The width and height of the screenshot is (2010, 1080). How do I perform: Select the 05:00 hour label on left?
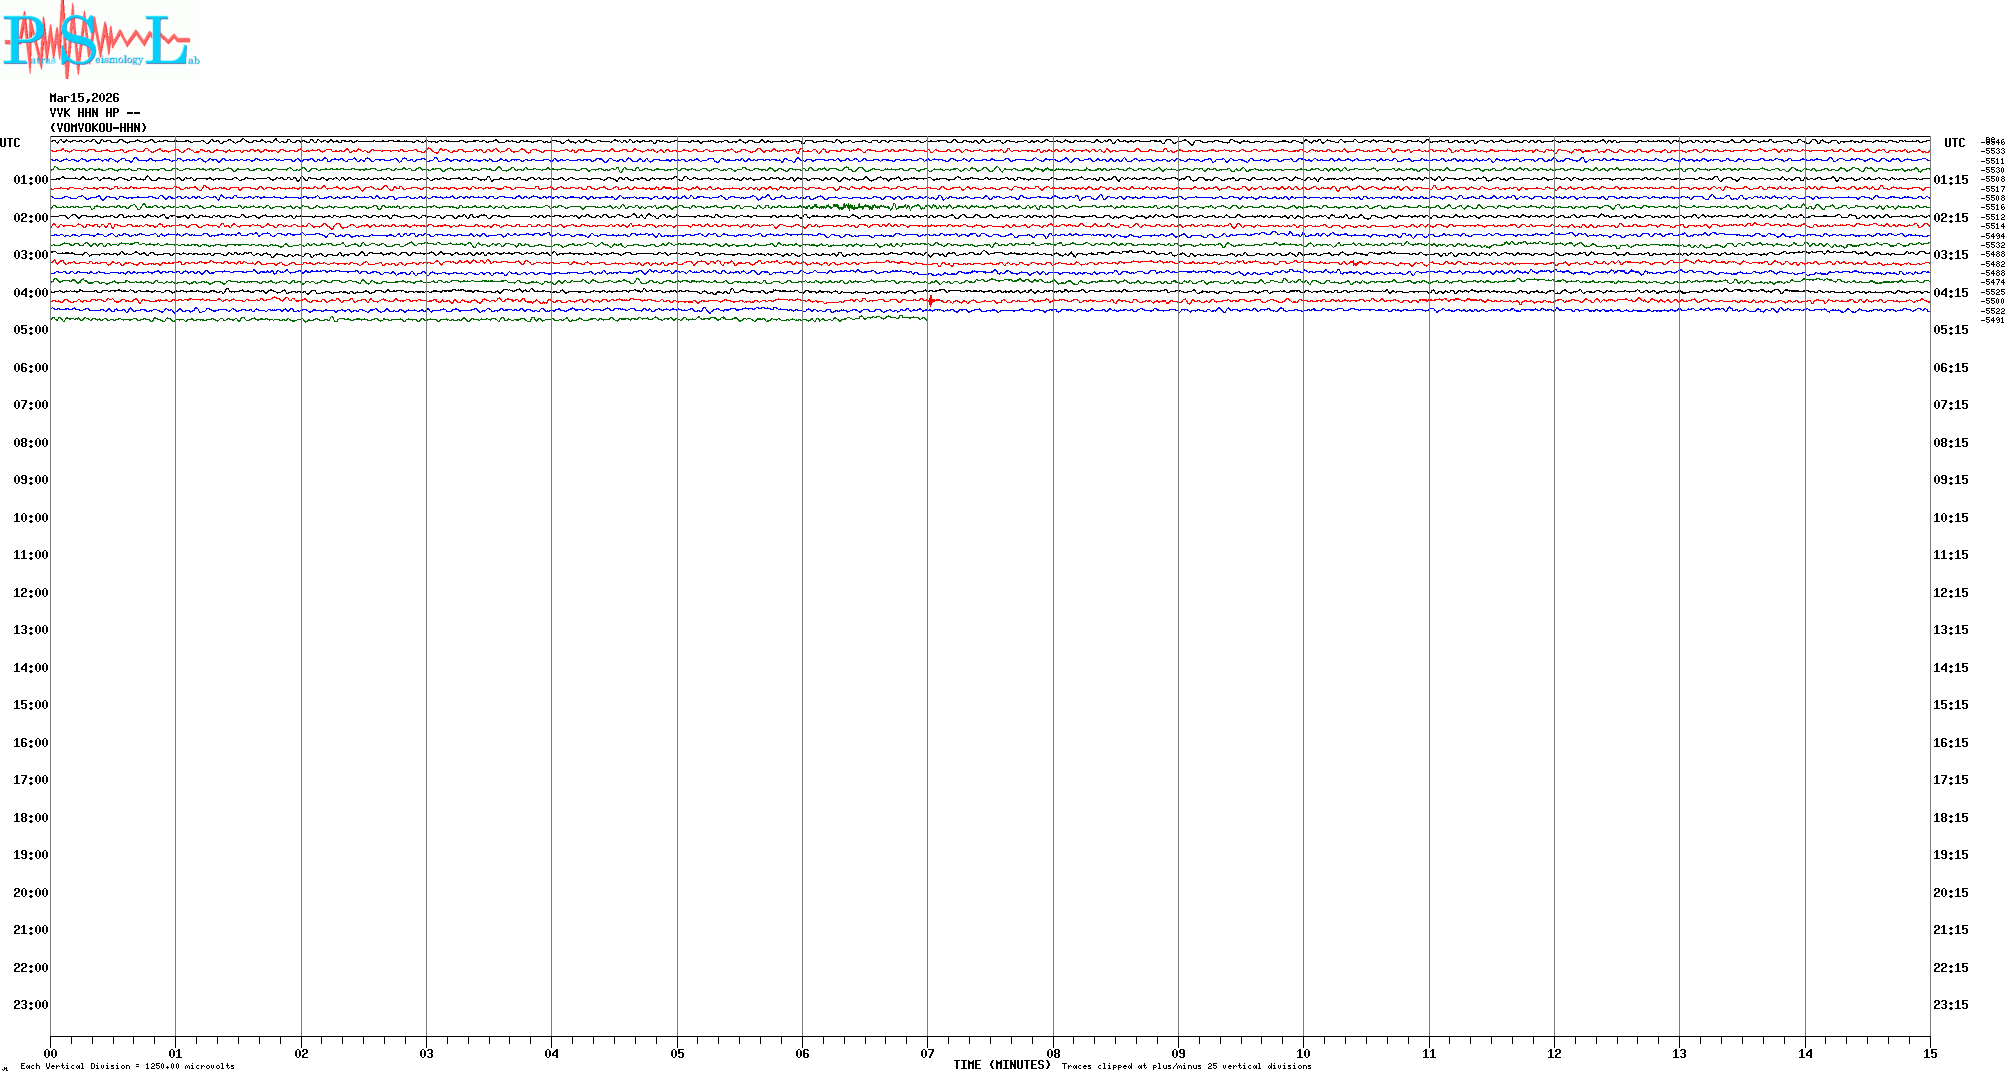pyautogui.click(x=30, y=330)
